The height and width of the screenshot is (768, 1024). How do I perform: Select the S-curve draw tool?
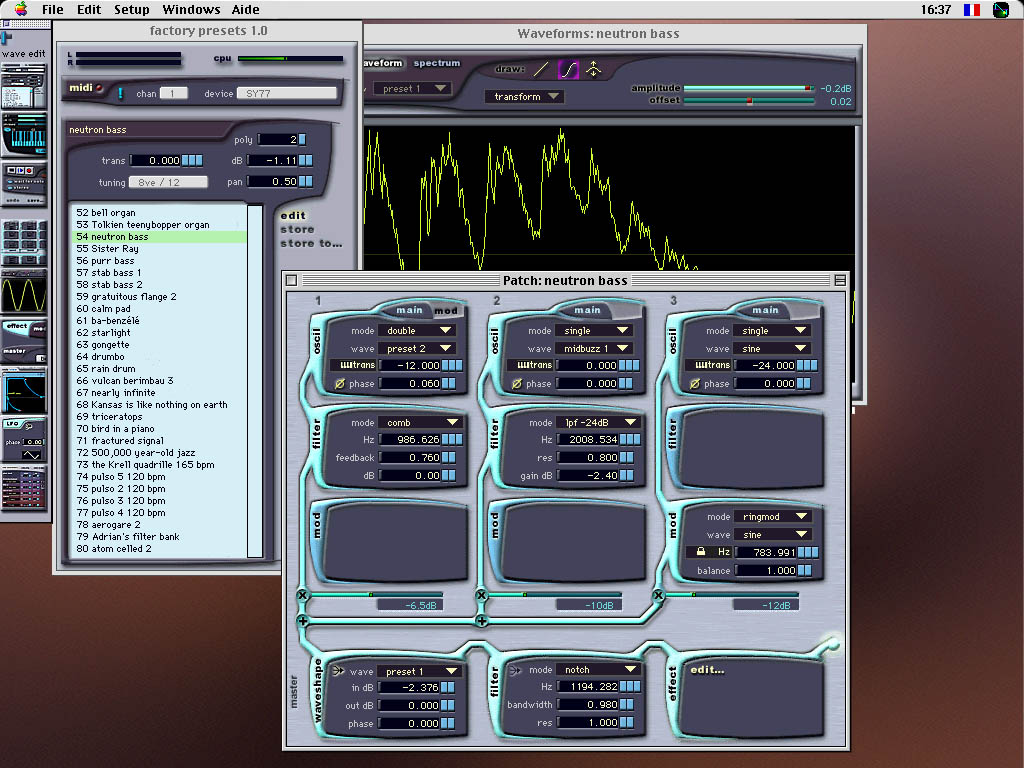(x=568, y=69)
